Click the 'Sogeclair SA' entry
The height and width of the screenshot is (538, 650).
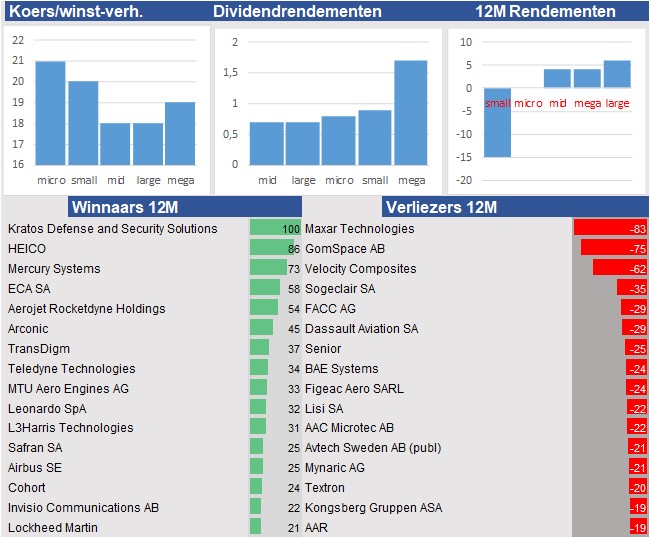pyautogui.click(x=340, y=288)
